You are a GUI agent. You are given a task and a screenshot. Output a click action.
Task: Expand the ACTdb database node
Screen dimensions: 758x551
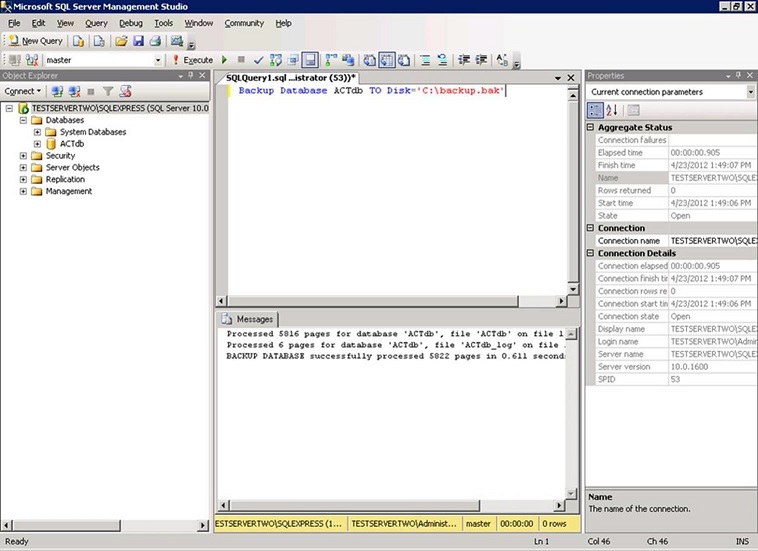pos(37,144)
